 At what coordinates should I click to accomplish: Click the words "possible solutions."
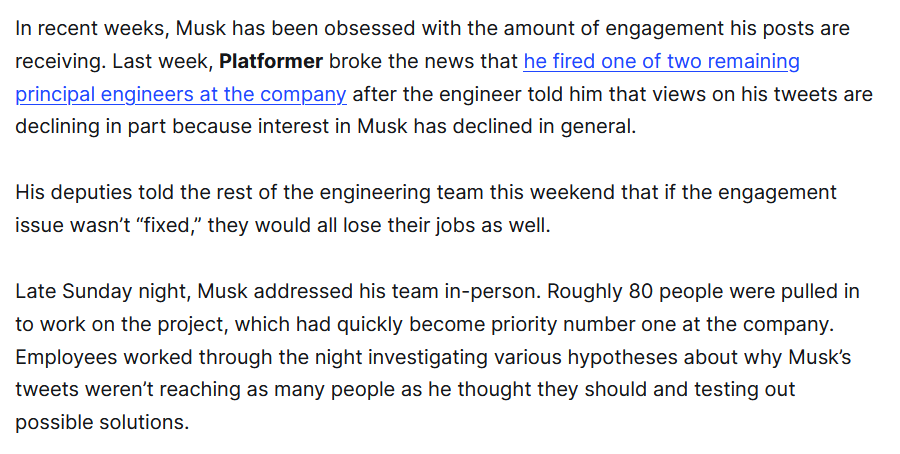(x=102, y=422)
